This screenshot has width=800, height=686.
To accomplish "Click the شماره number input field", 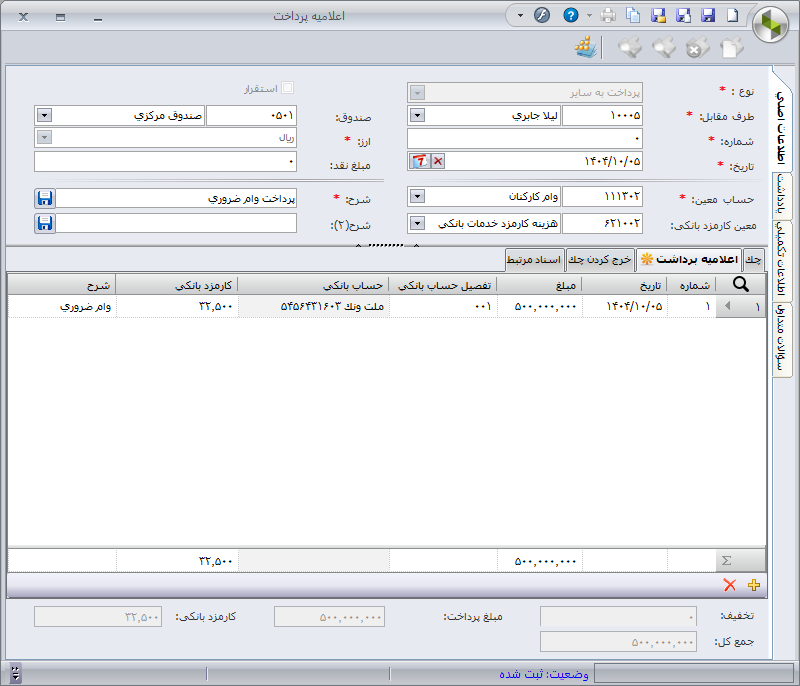I will pyautogui.click(x=525, y=138).
